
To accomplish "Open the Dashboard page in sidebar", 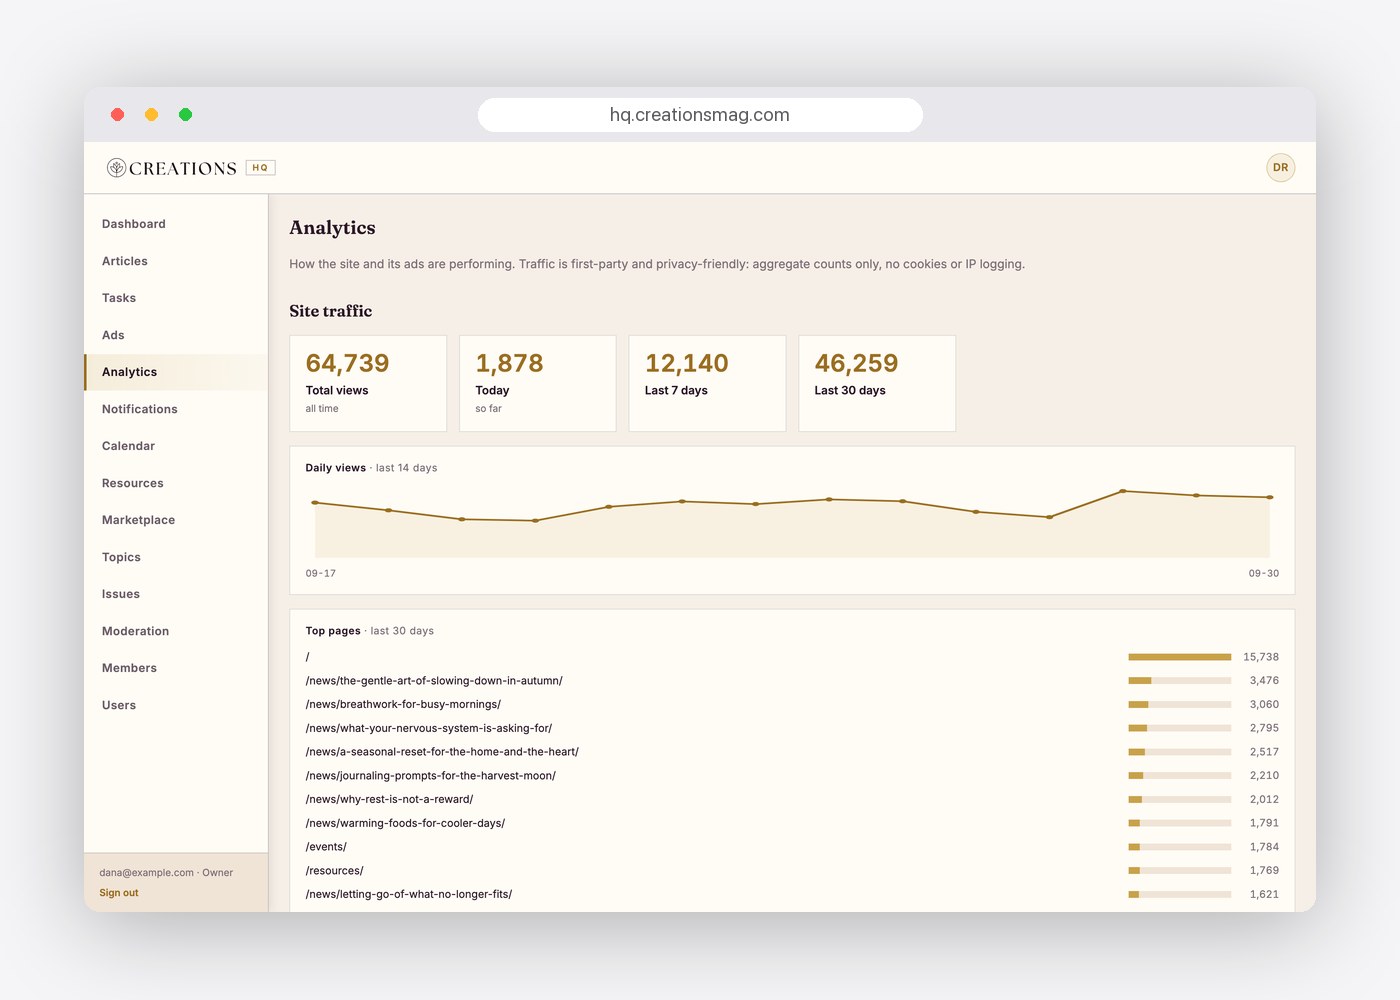I will (x=176, y=224).
